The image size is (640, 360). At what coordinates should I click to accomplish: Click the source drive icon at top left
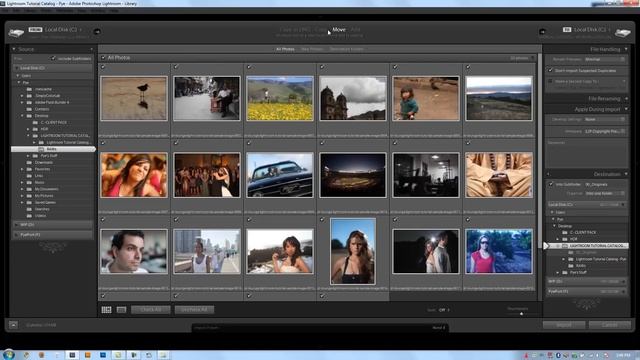point(16,33)
